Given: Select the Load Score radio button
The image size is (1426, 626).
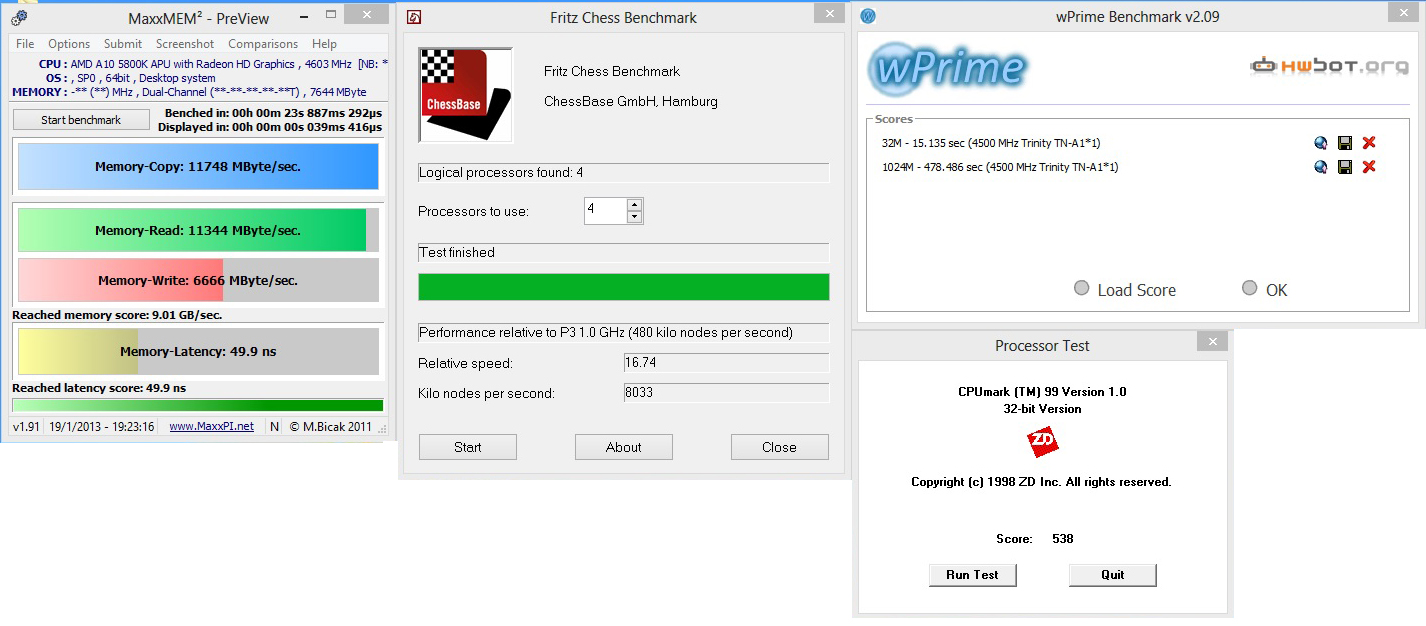Looking at the screenshot, I should coord(1081,288).
